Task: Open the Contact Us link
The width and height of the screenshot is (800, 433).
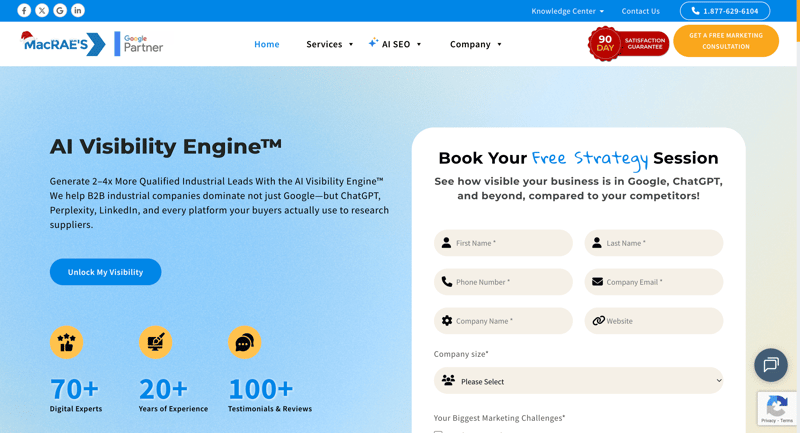Action: point(640,11)
